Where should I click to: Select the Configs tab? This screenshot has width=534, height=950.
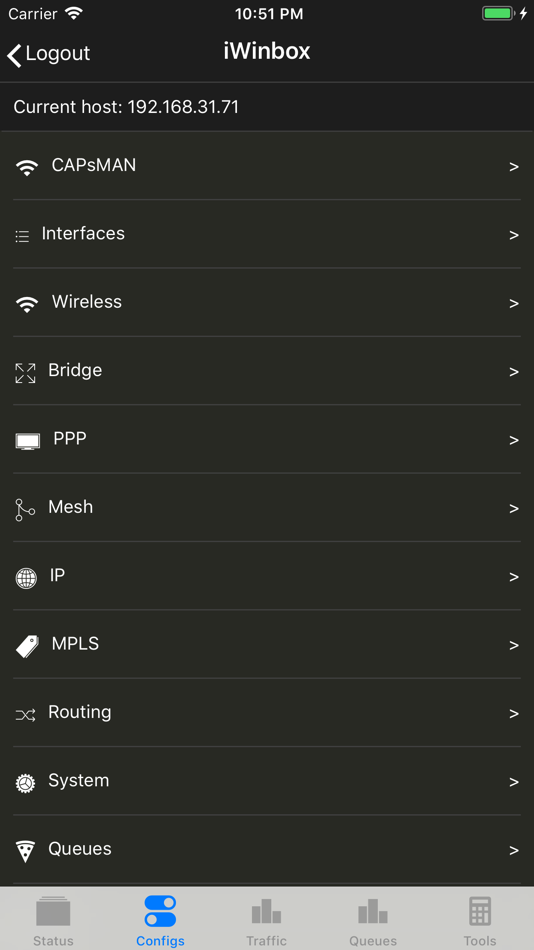pyautogui.click(x=160, y=920)
